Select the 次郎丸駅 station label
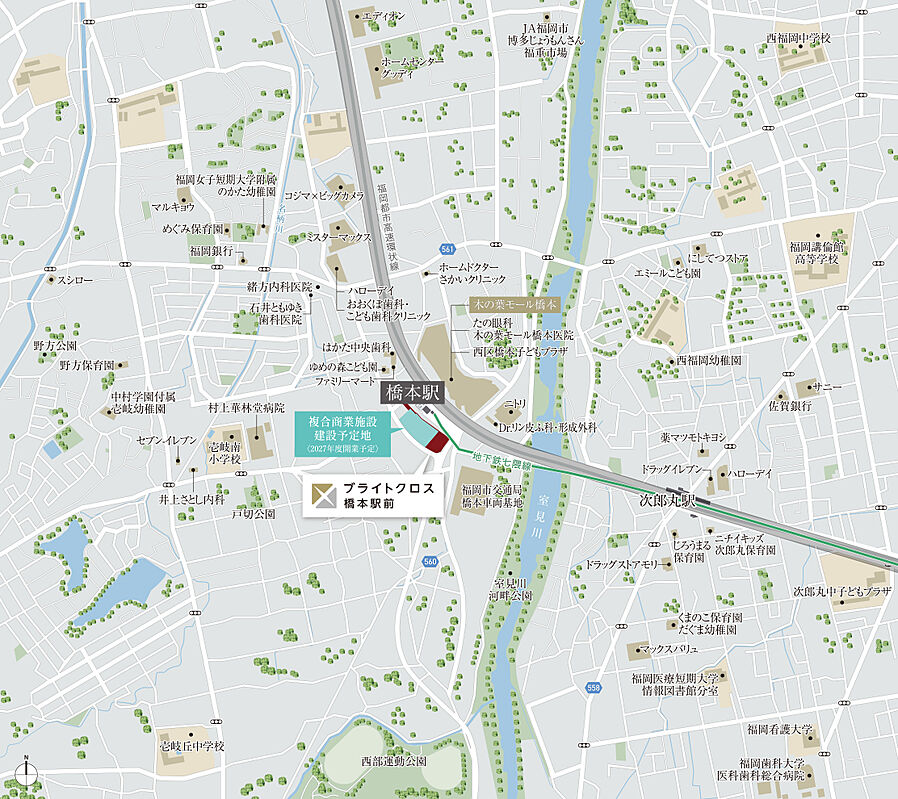 [x=667, y=500]
